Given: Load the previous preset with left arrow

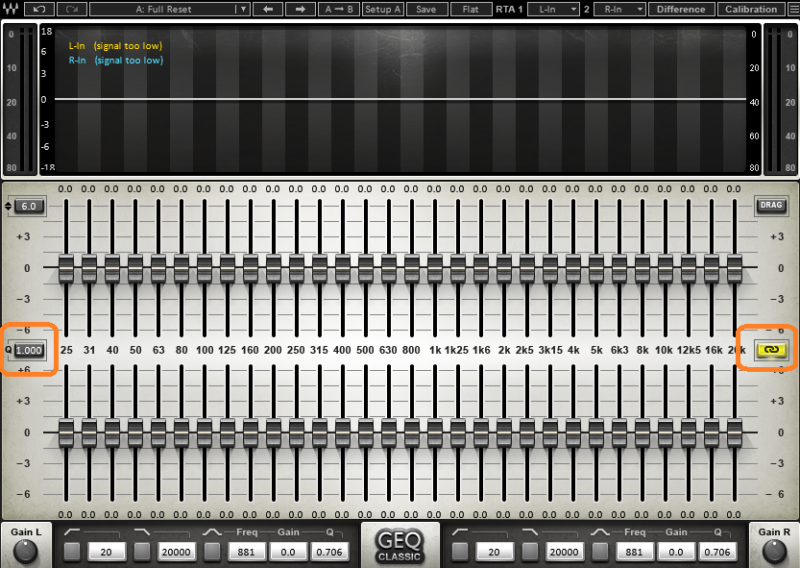Looking at the screenshot, I should pos(267,9).
